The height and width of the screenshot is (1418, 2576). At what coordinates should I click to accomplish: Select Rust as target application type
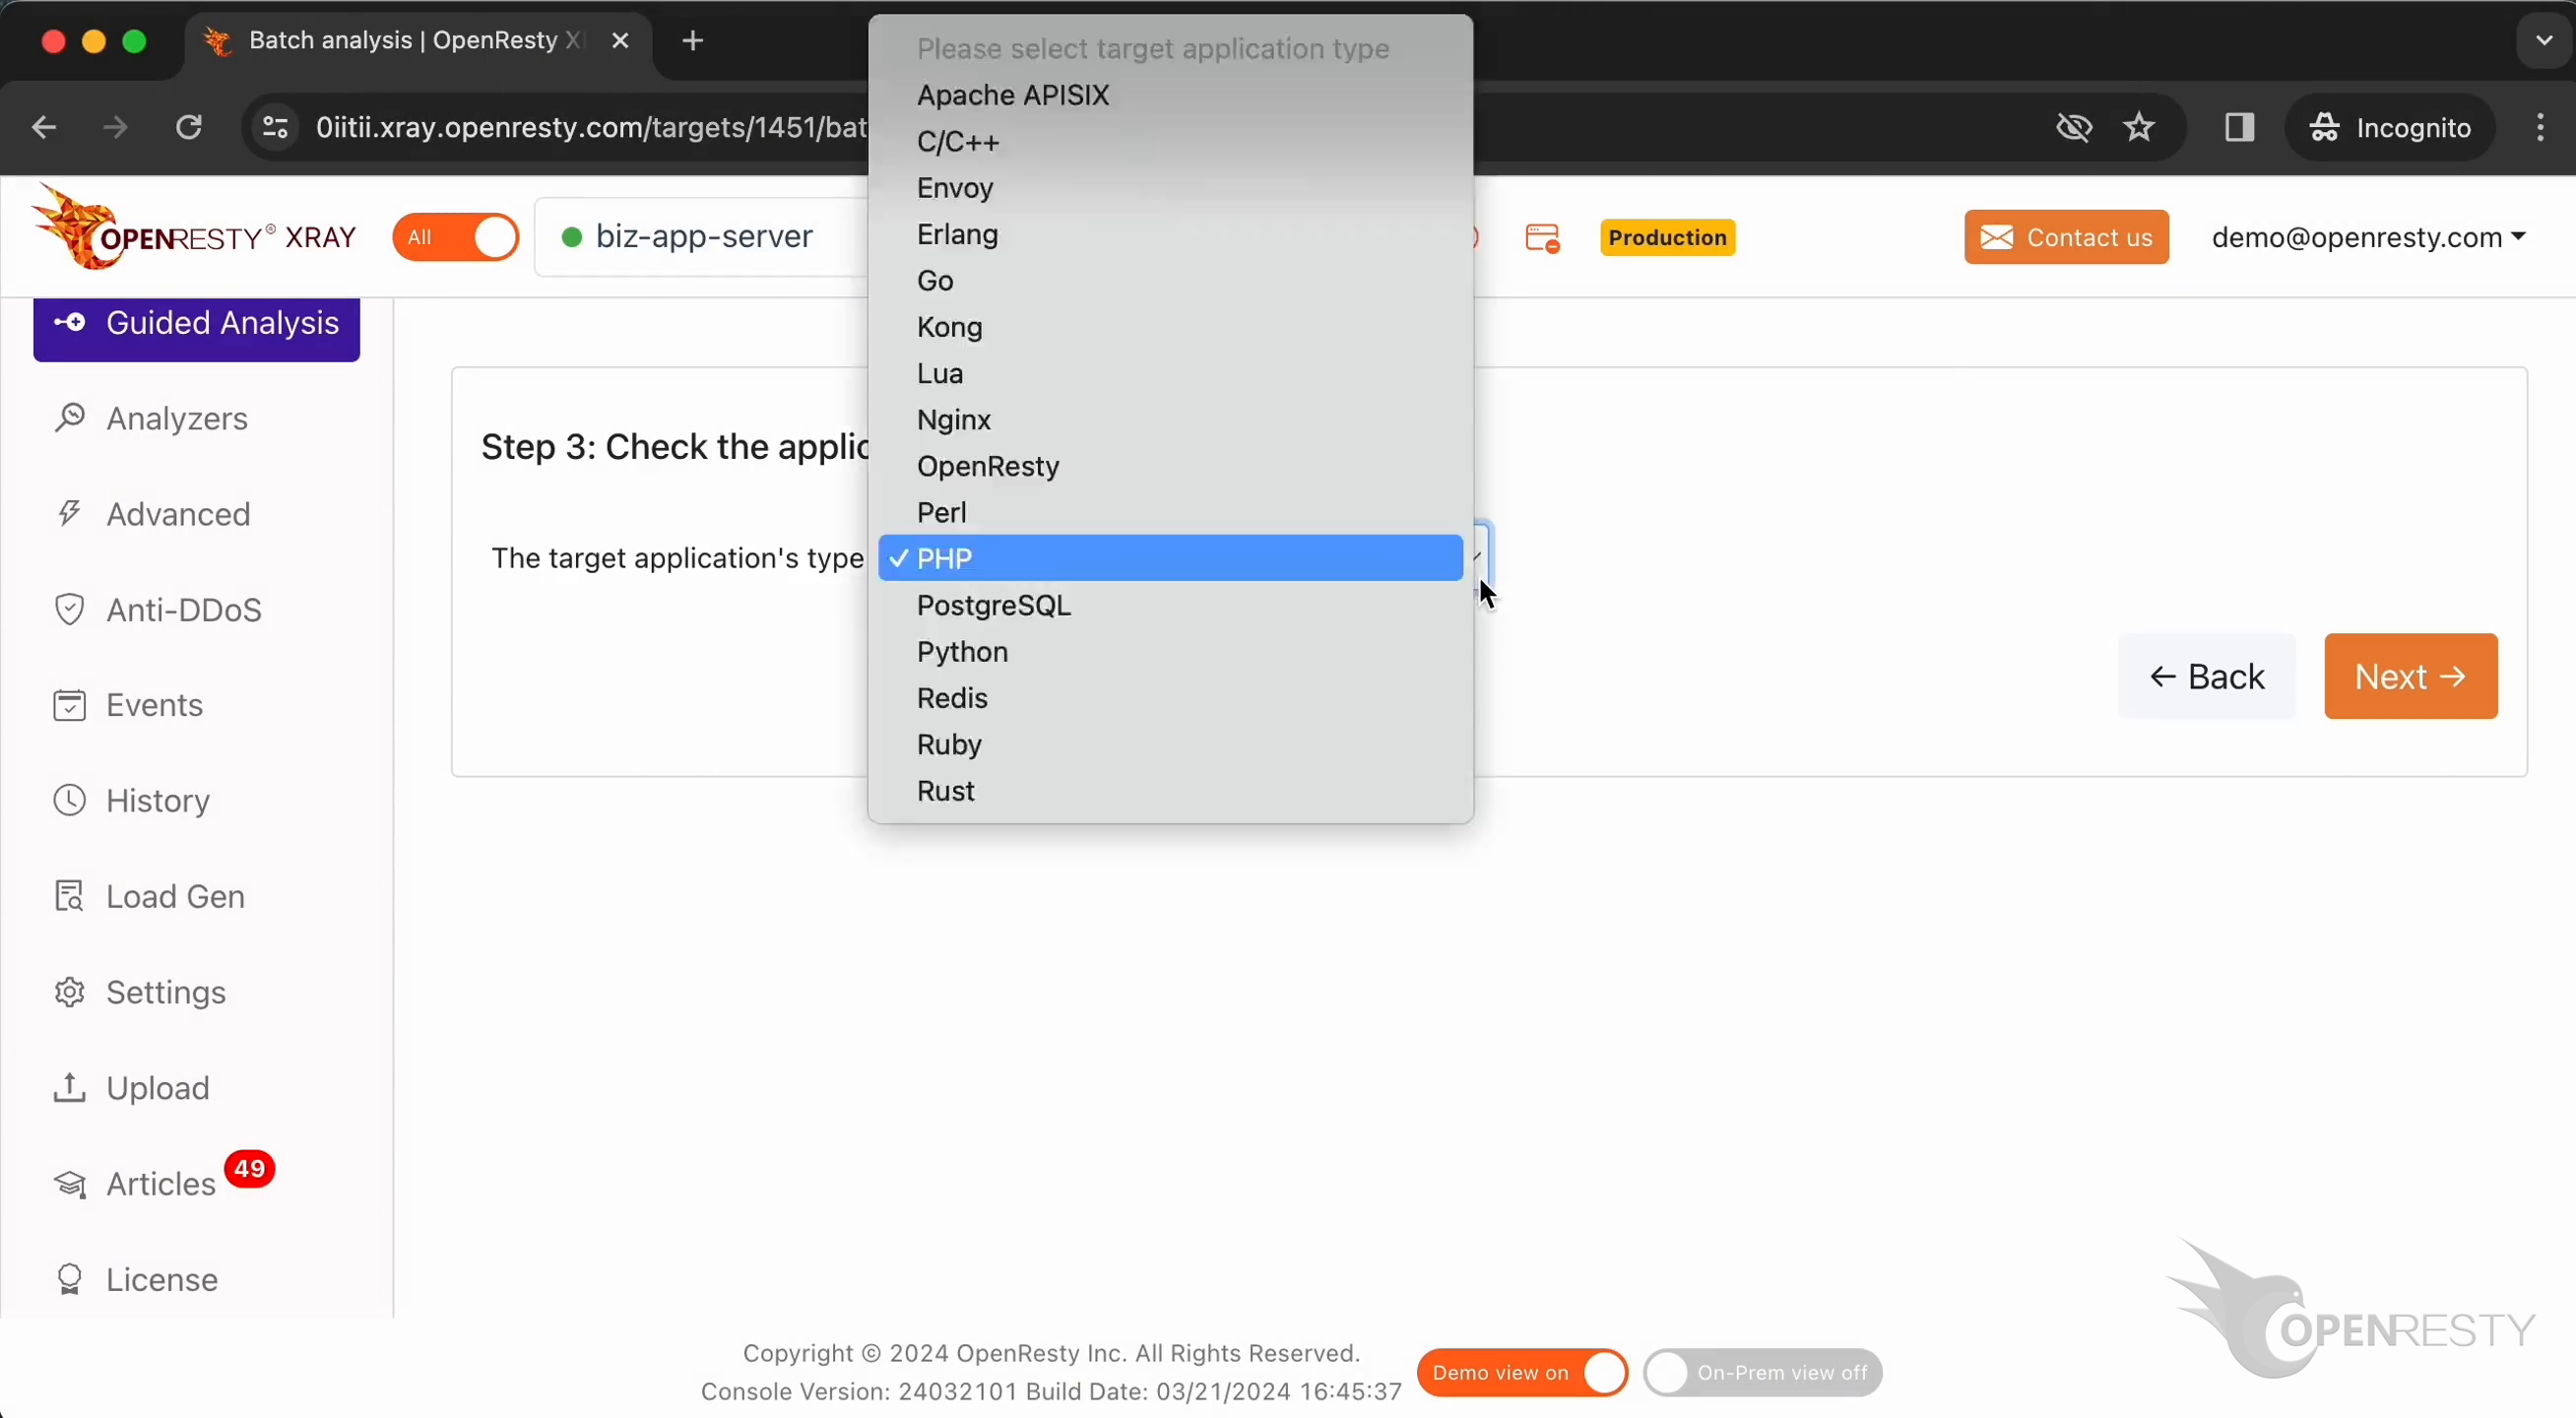coord(1170,791)
